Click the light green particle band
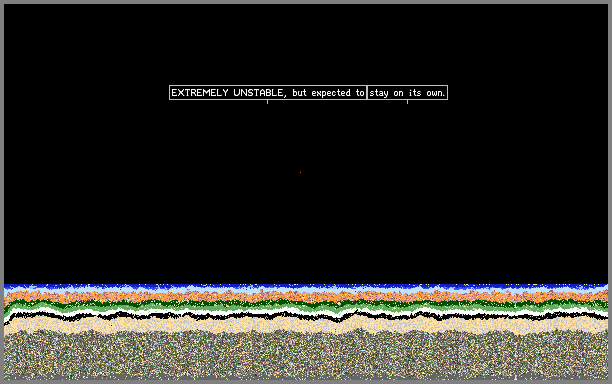The image size is (612, 384). click(306, 308)
